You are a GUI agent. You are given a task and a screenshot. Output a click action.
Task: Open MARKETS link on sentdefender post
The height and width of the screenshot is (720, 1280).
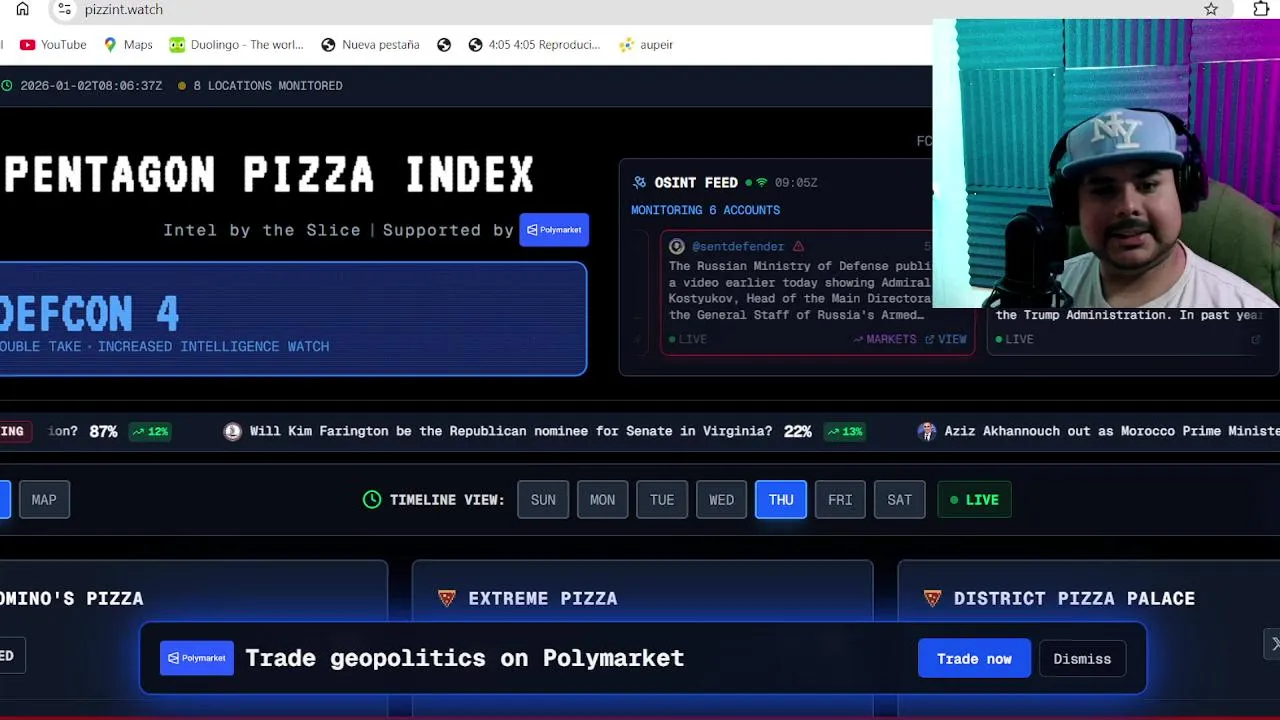pyautogui.click(x=884, y=339)
